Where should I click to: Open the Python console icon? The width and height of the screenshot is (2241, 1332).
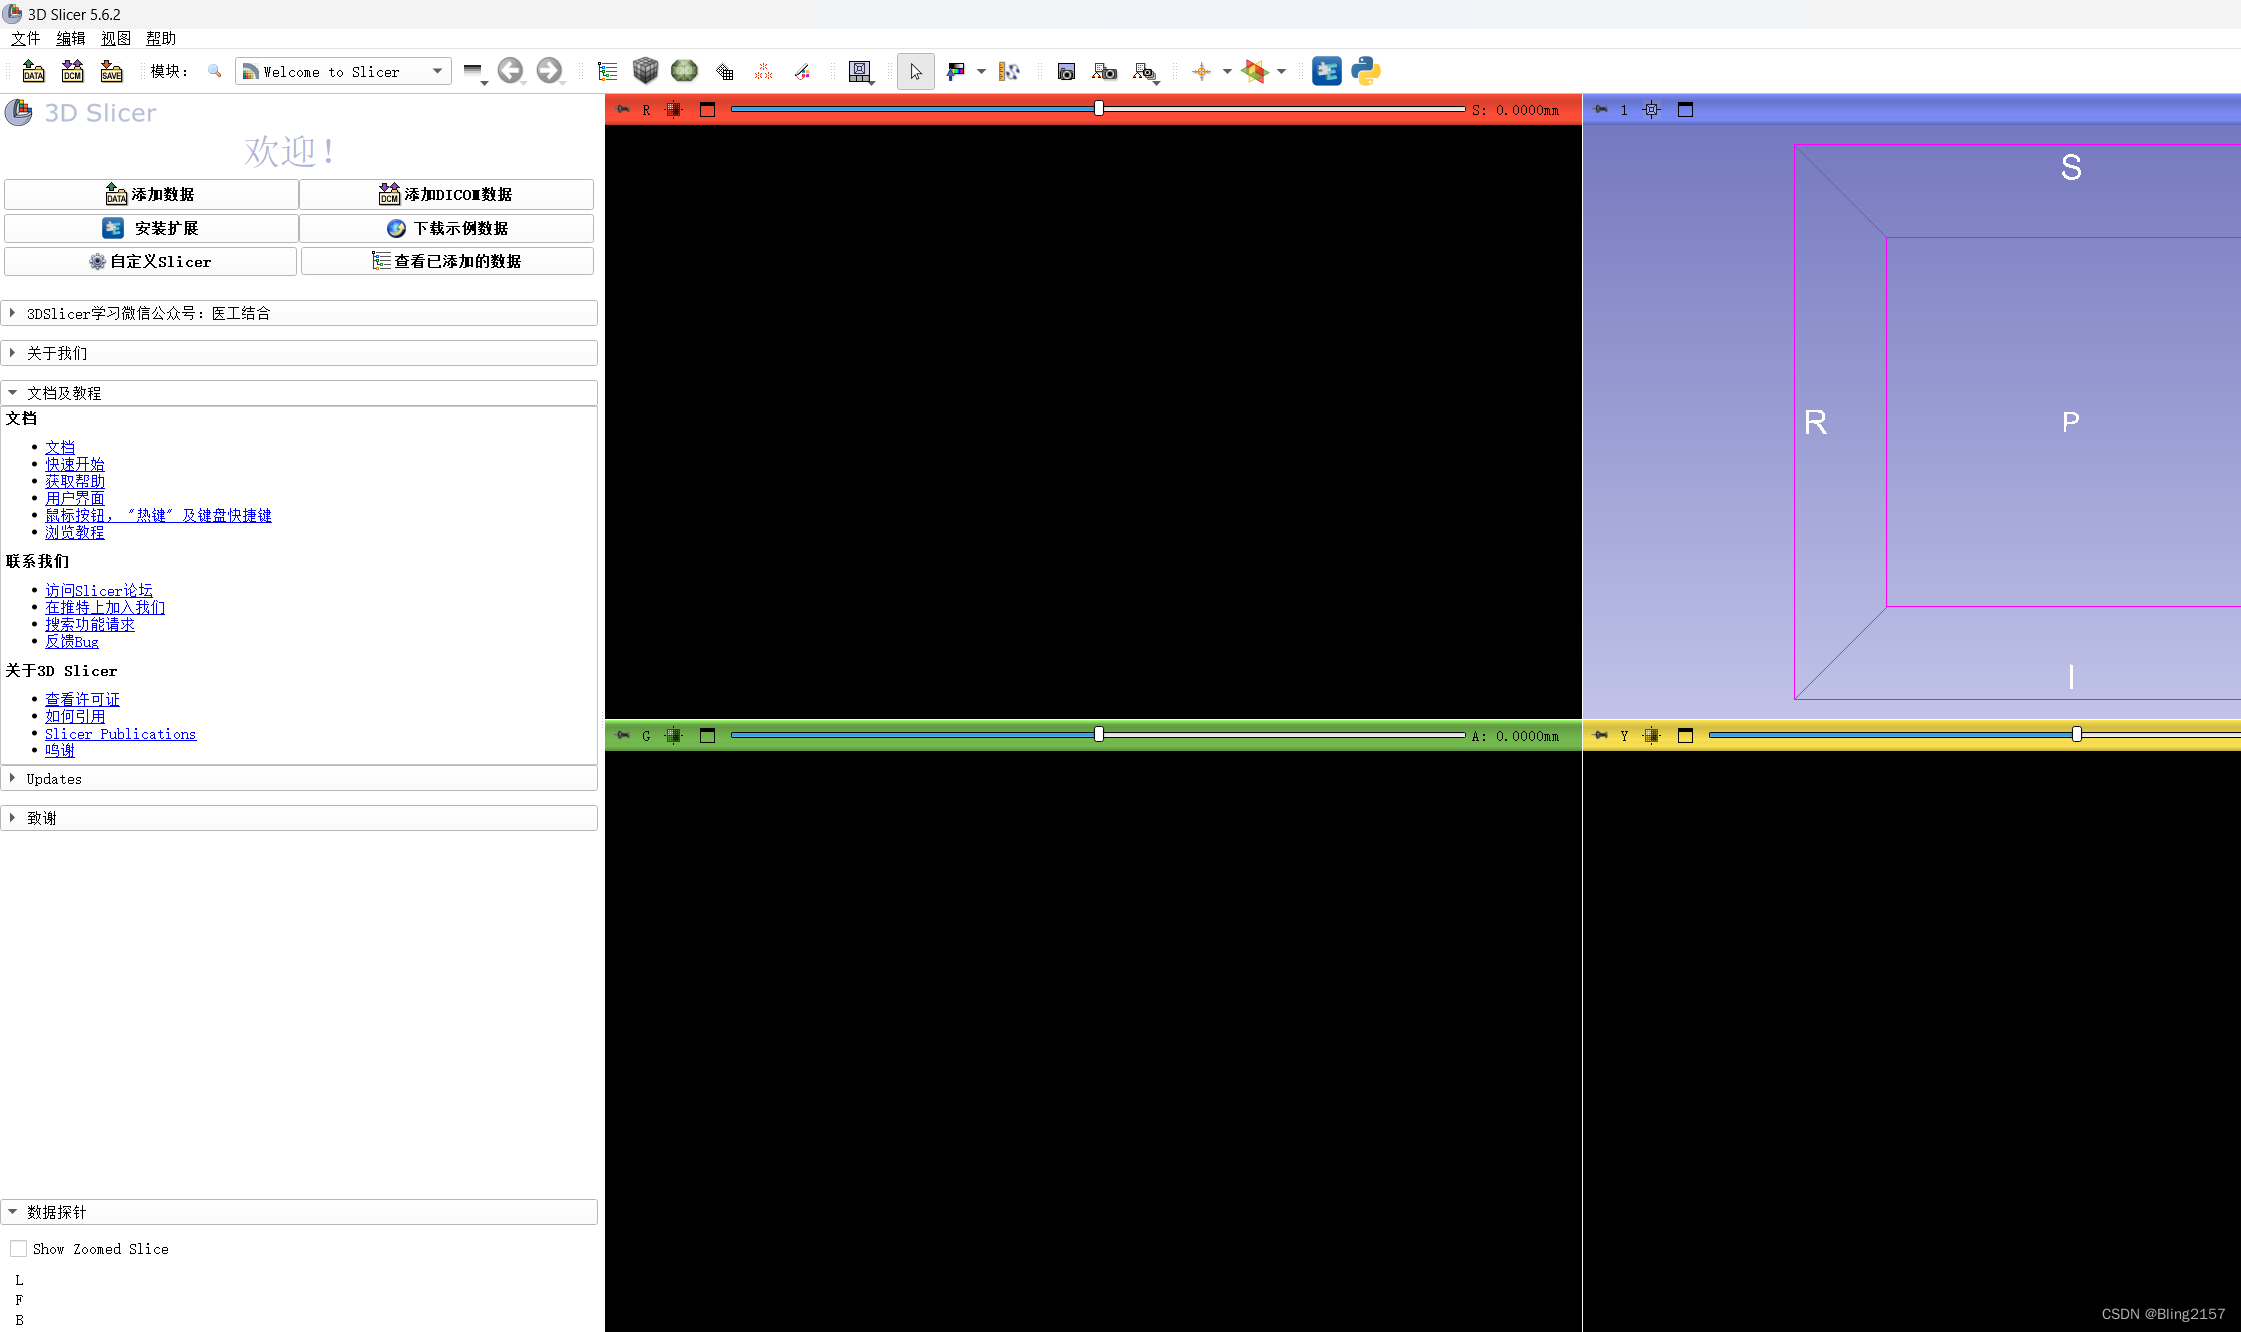click(x=1365, y=71)
